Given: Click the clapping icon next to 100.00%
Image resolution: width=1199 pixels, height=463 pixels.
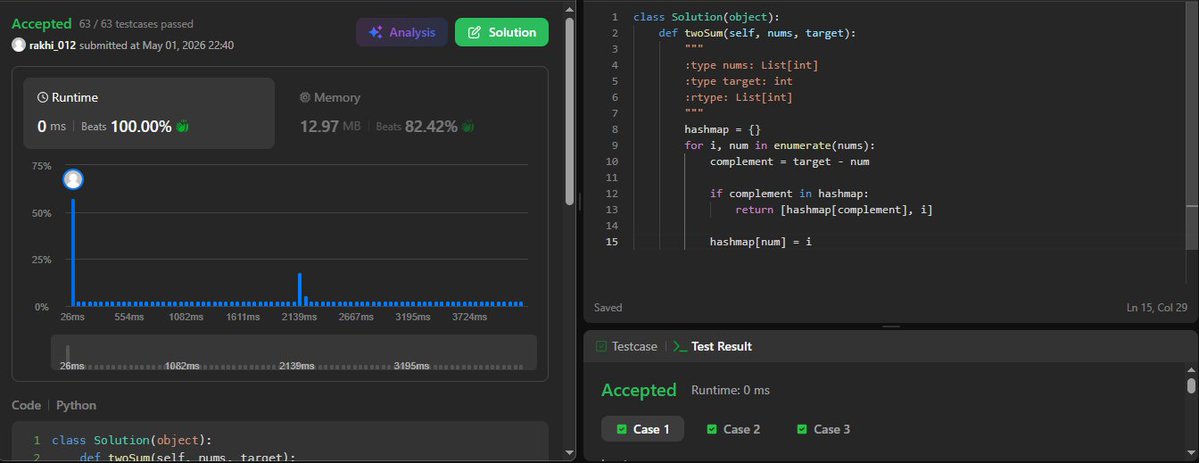Looking at the screenshot, I should pyautogui.click(x=182, y=126).
